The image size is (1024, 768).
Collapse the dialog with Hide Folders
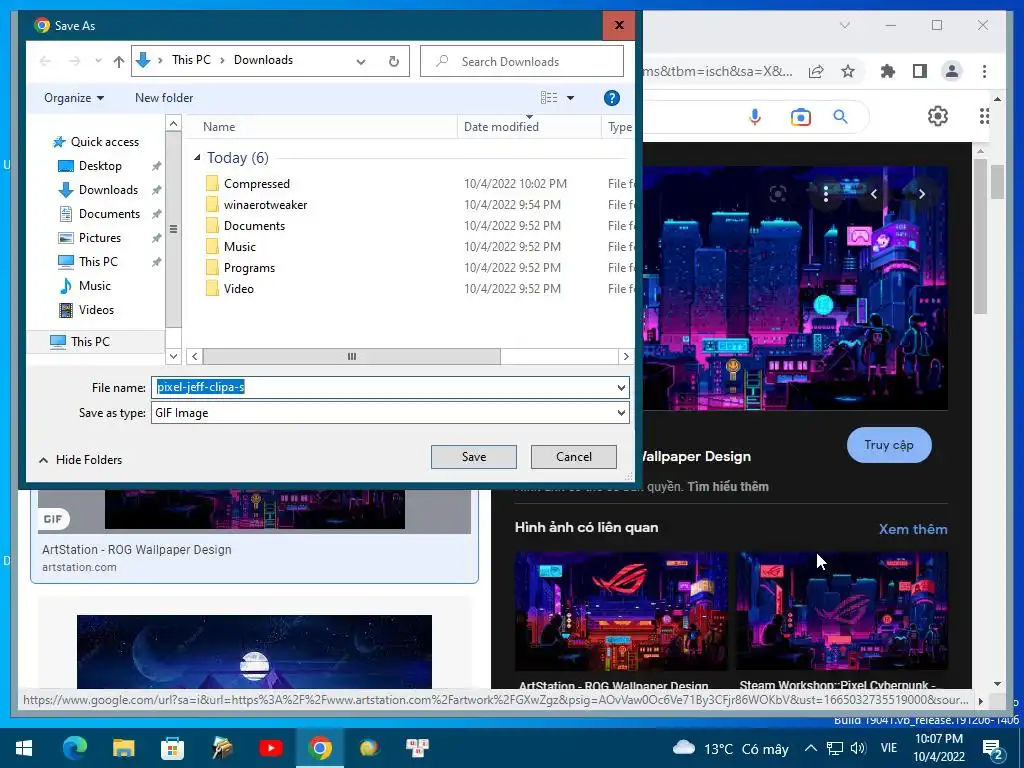click(80, 460)
